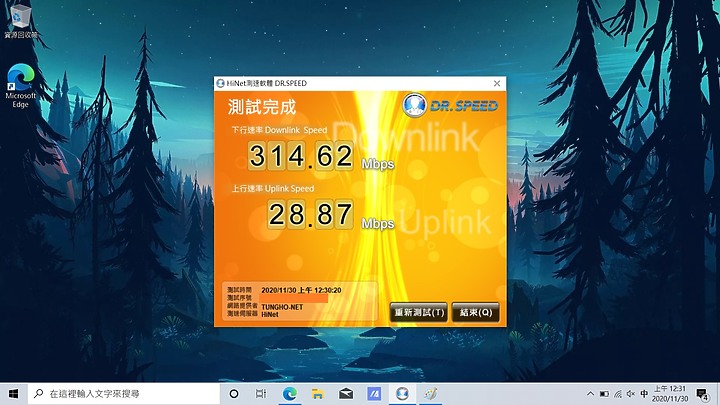Click the 28.87 uplink speed value
Image resolution: width=720 pixels, height=405 pixels.
pyautogui.click(x=310, y=214)
